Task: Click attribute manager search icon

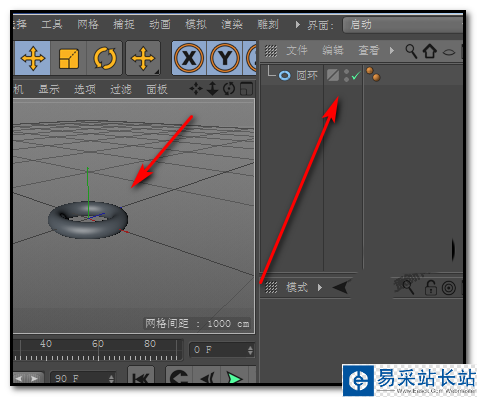Action: click(407, 287)
